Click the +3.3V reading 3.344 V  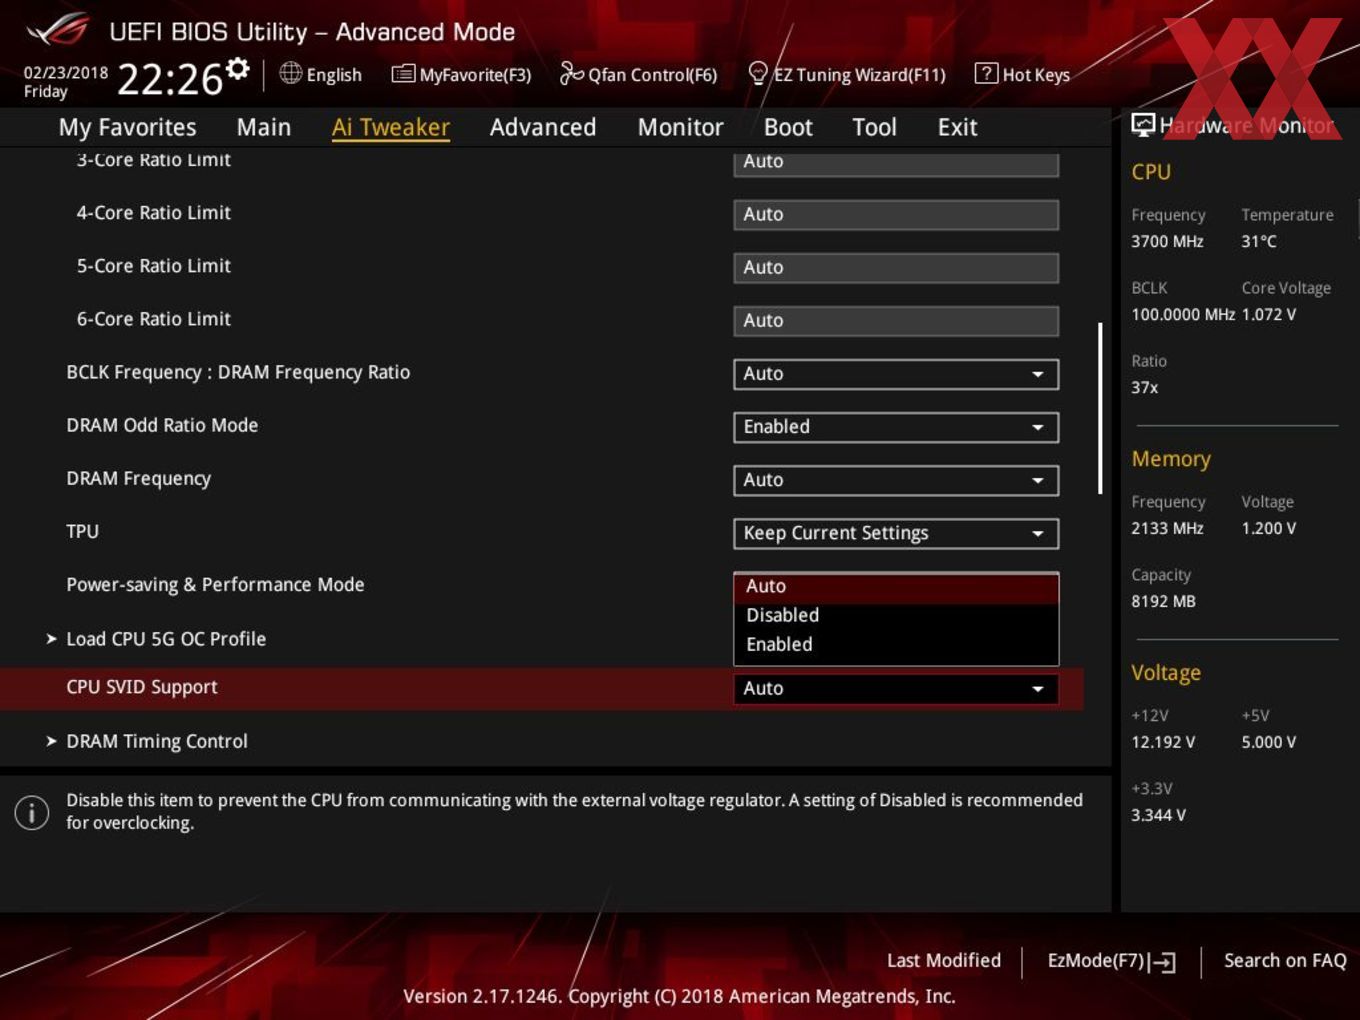pos(1158,815)
